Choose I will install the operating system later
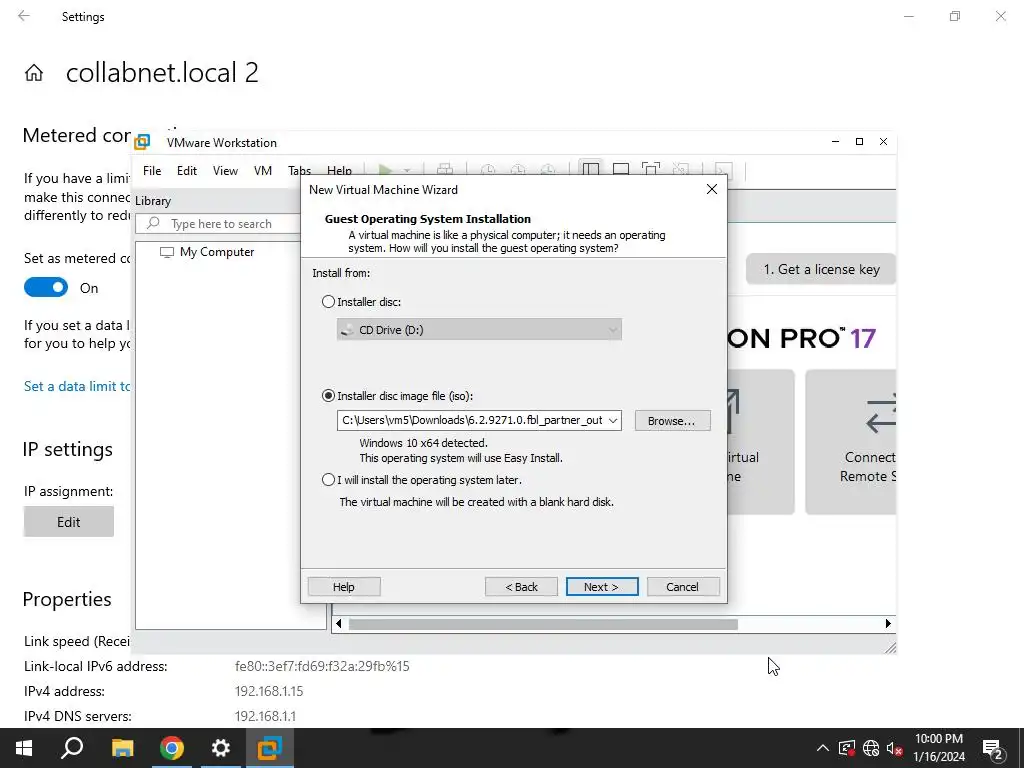Viewport: 1024px width, 768px height. [328, 480]
